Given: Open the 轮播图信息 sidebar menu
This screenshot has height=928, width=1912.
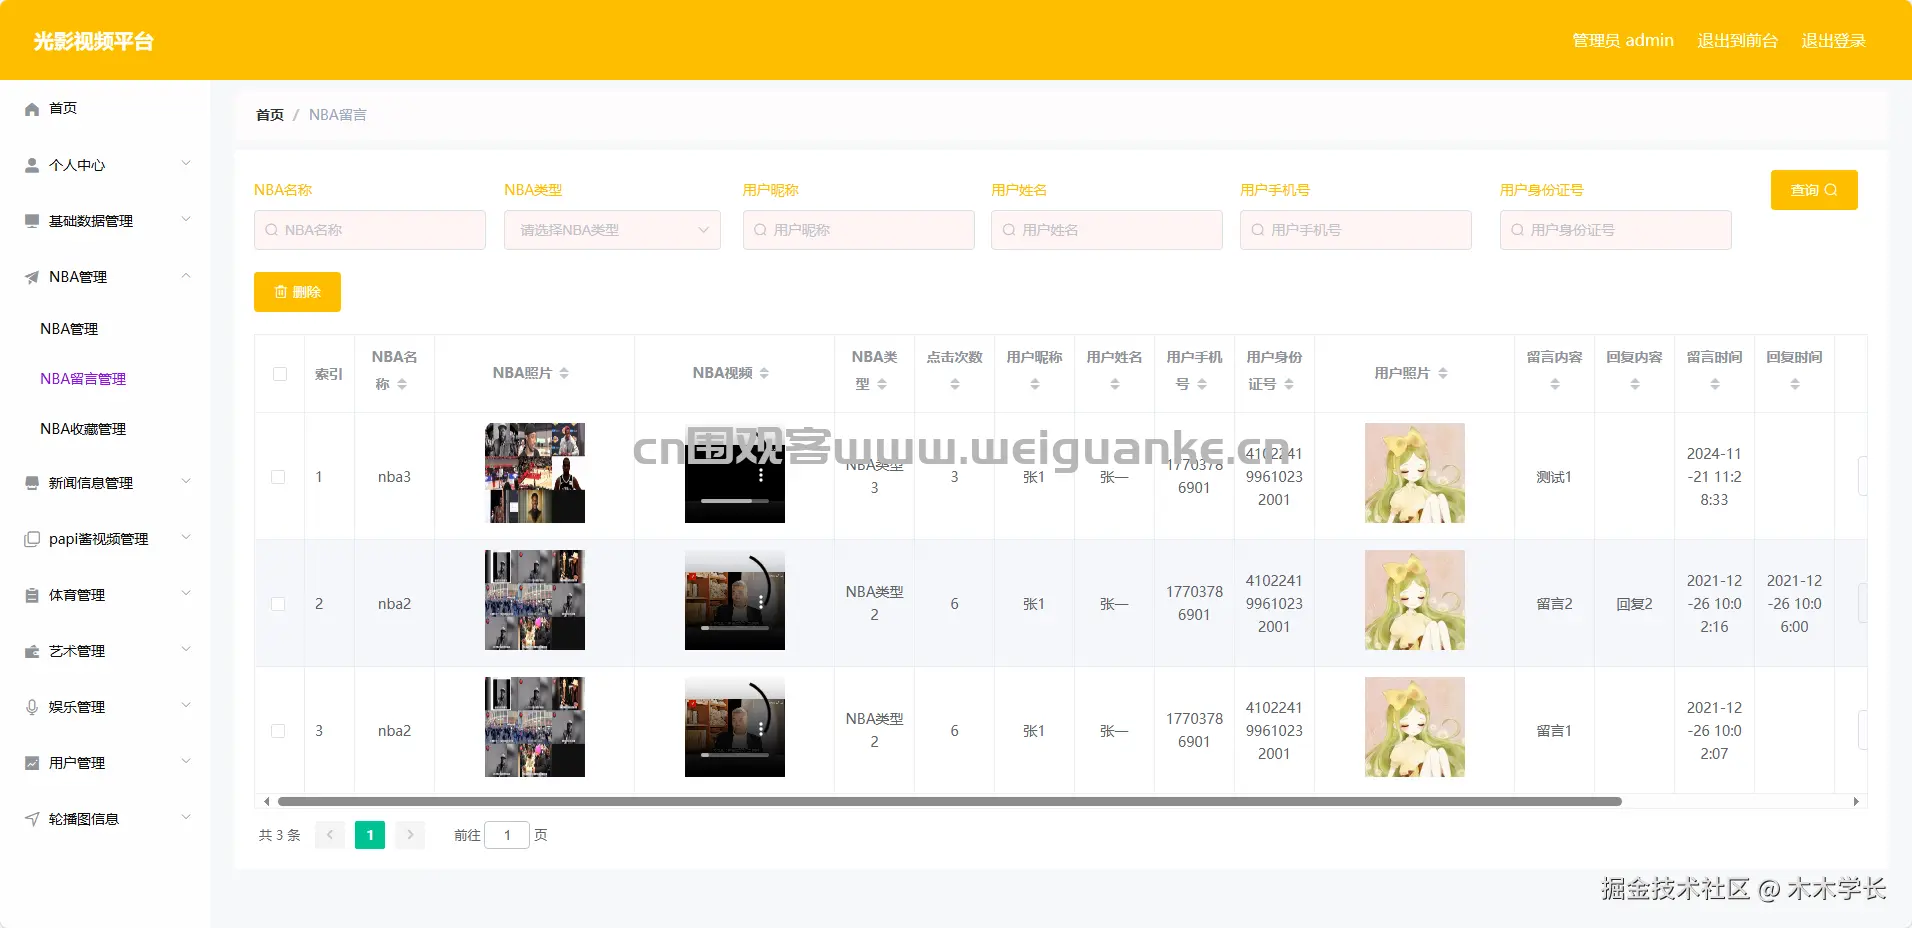Looking at the screenshot, I should tap(105, 819).
